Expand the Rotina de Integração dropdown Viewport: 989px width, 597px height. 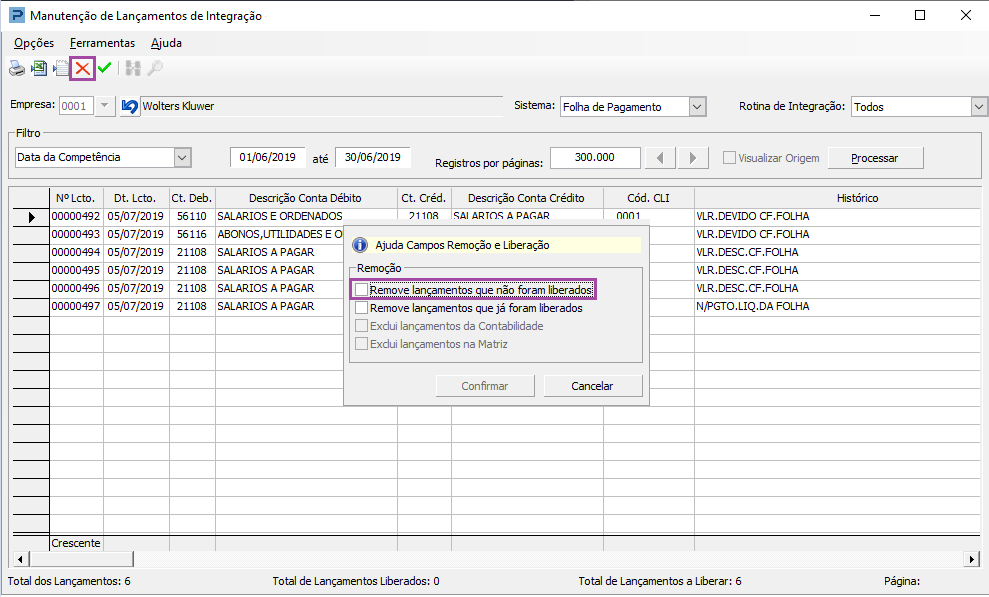click(979, 107)
